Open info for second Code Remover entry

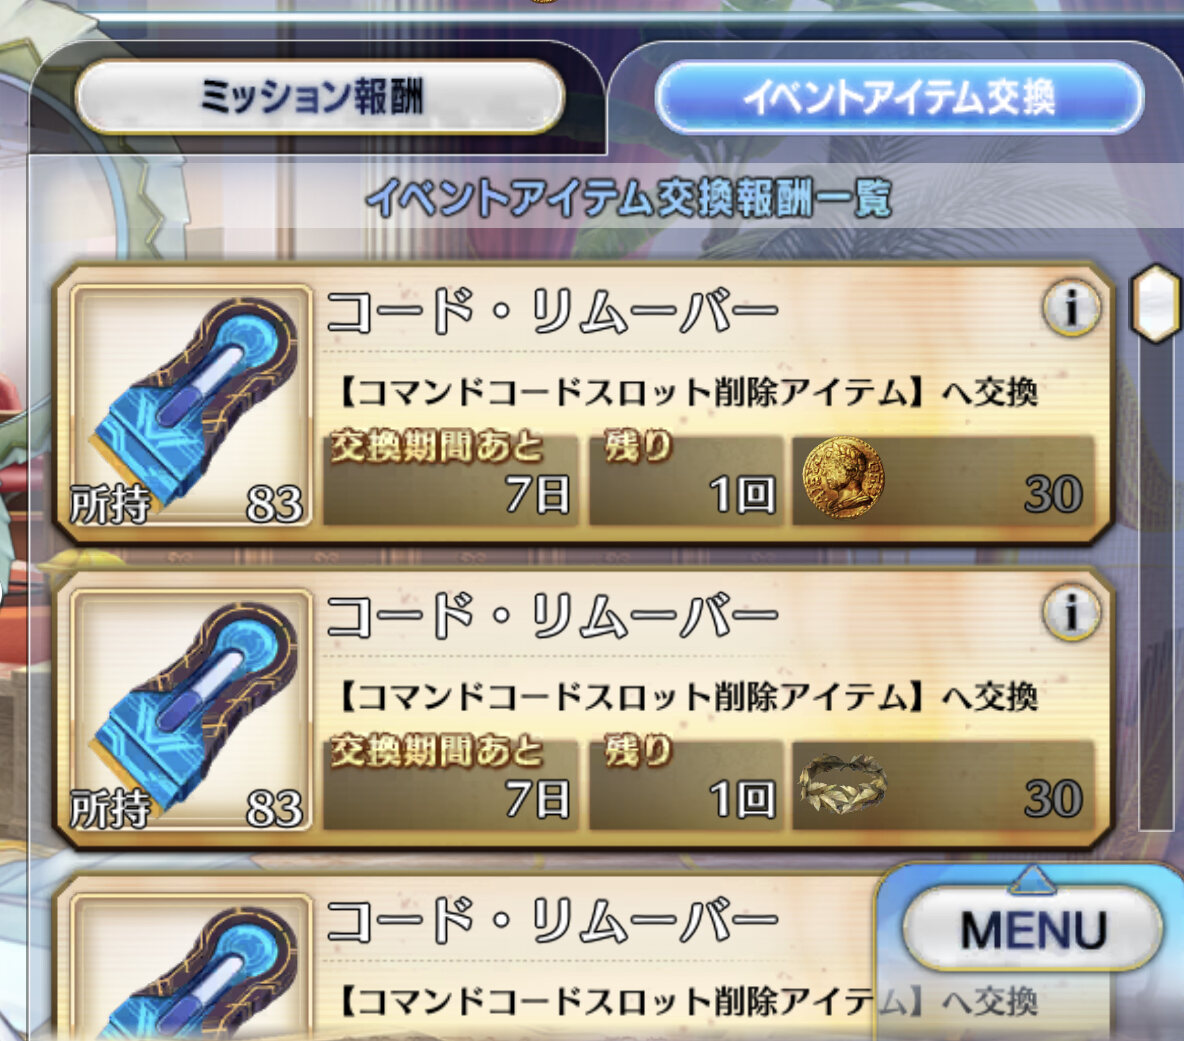[1071, 612]
